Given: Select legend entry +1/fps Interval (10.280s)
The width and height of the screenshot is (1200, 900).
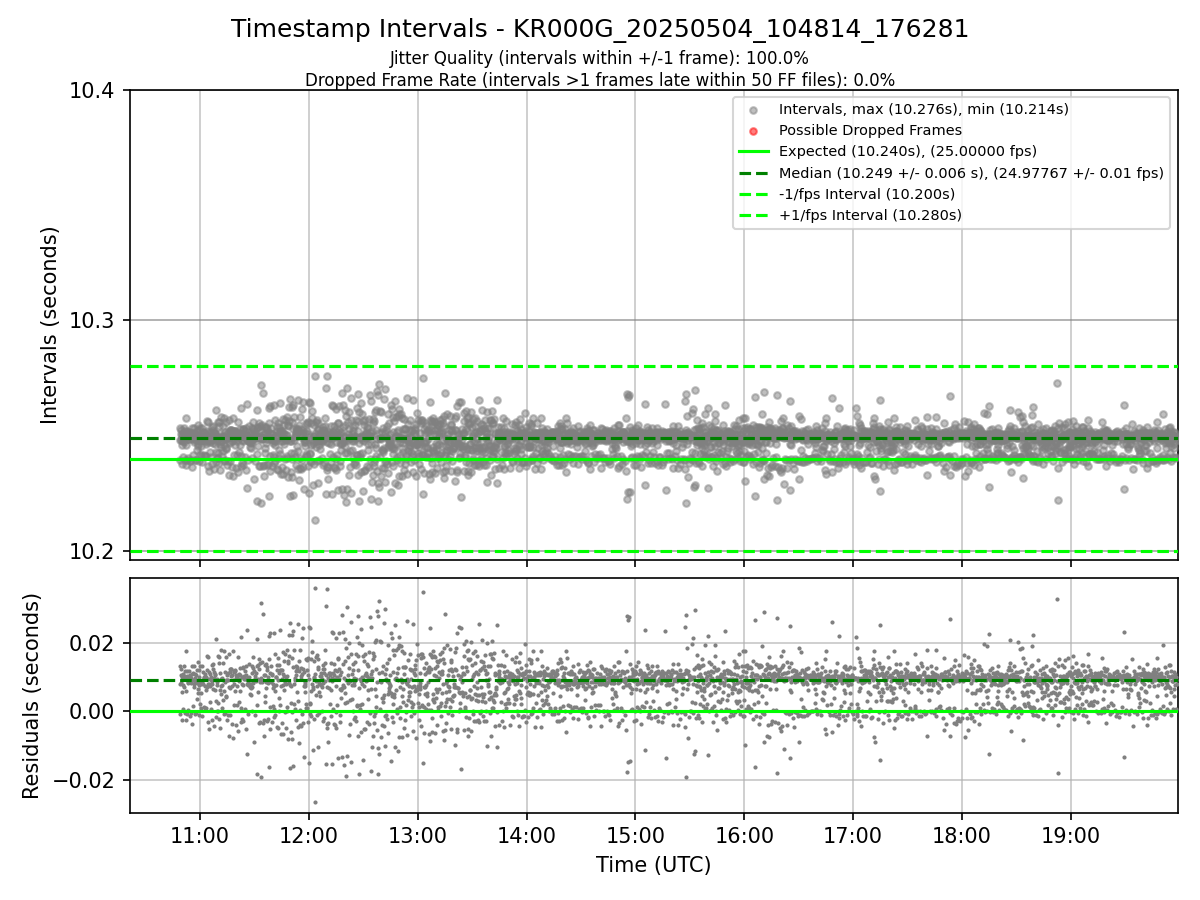Looking at the screenshot, I should click(x=870, y=215).
